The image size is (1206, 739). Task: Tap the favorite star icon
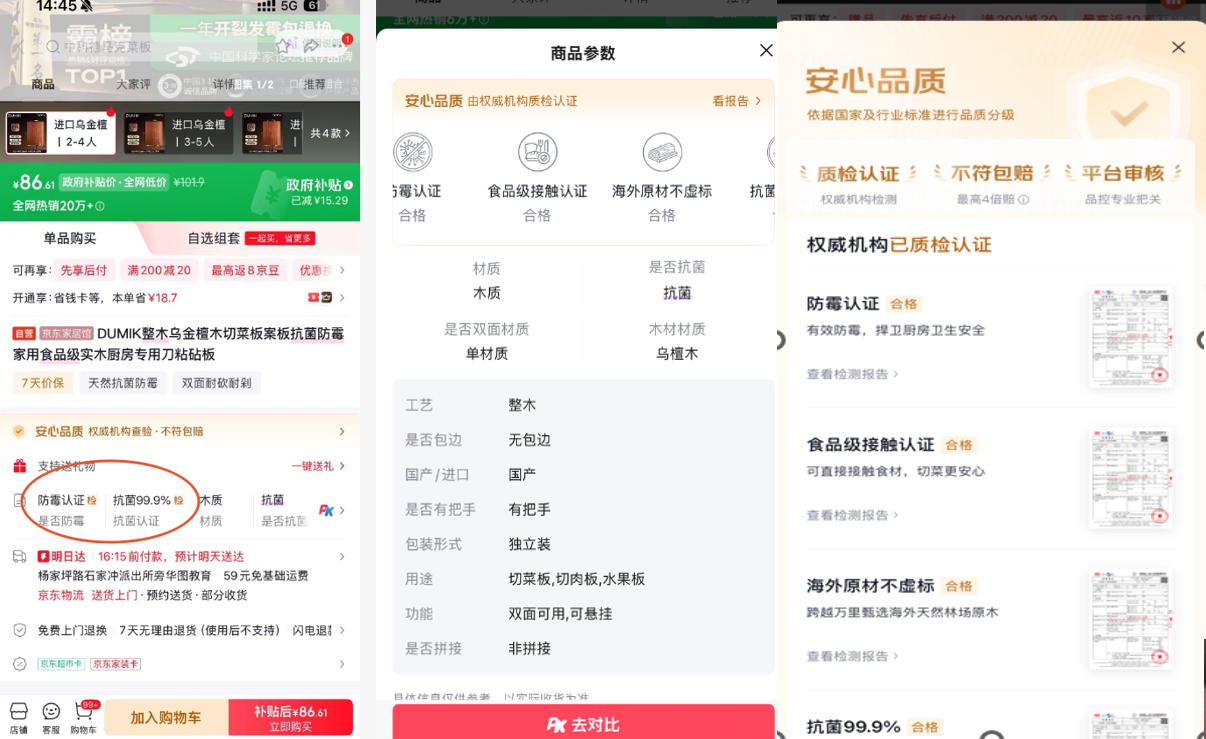point(283,46)
